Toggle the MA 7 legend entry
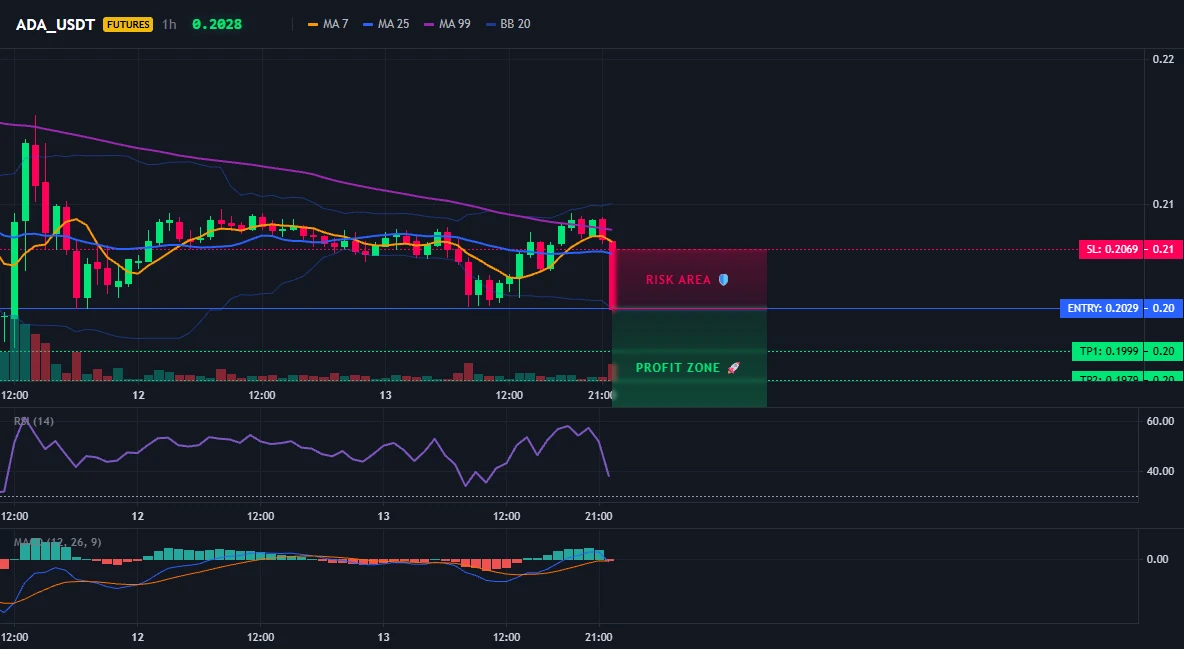This screenshot has width=1184, height=649. click(x=328, y=24)
